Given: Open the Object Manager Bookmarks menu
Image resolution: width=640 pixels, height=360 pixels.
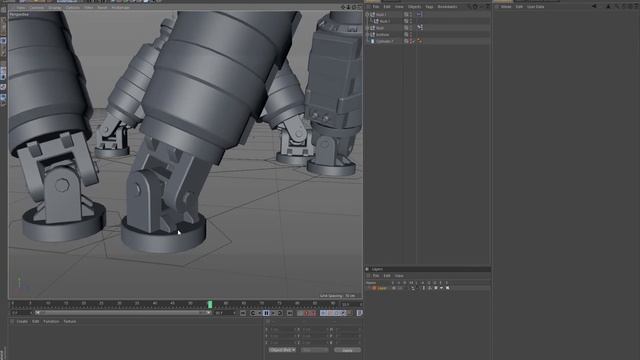Looking at the screenshot, I should pyautogui.click(x=447, y=7).
